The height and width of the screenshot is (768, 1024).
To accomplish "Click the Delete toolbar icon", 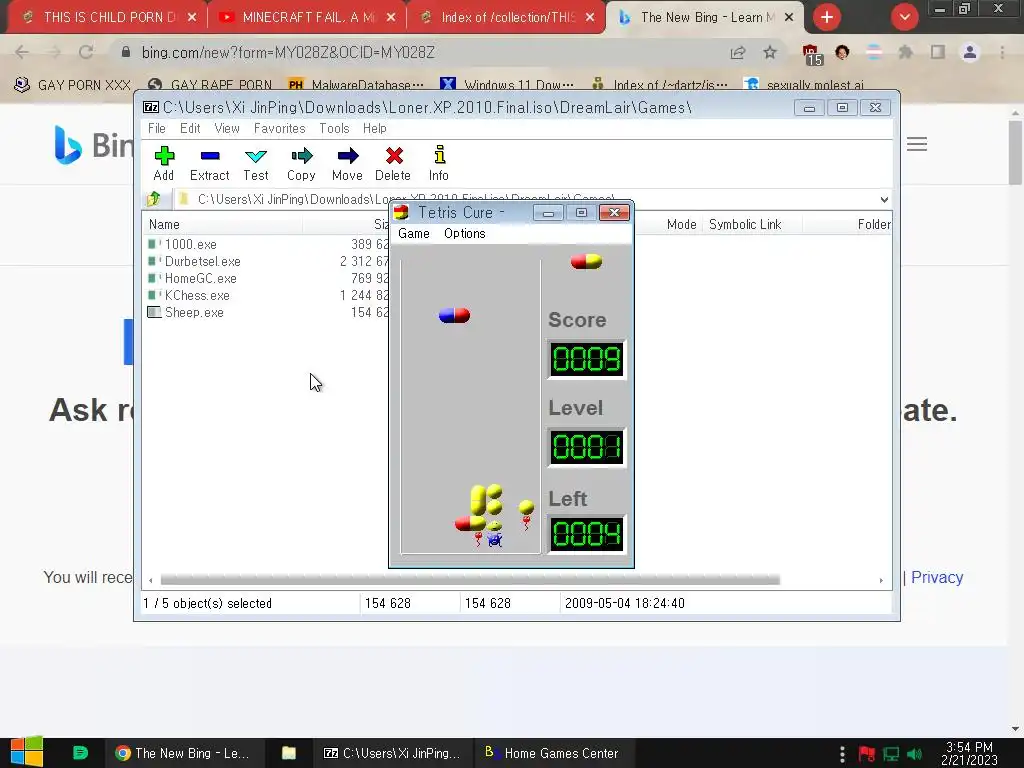I will 393,163.
